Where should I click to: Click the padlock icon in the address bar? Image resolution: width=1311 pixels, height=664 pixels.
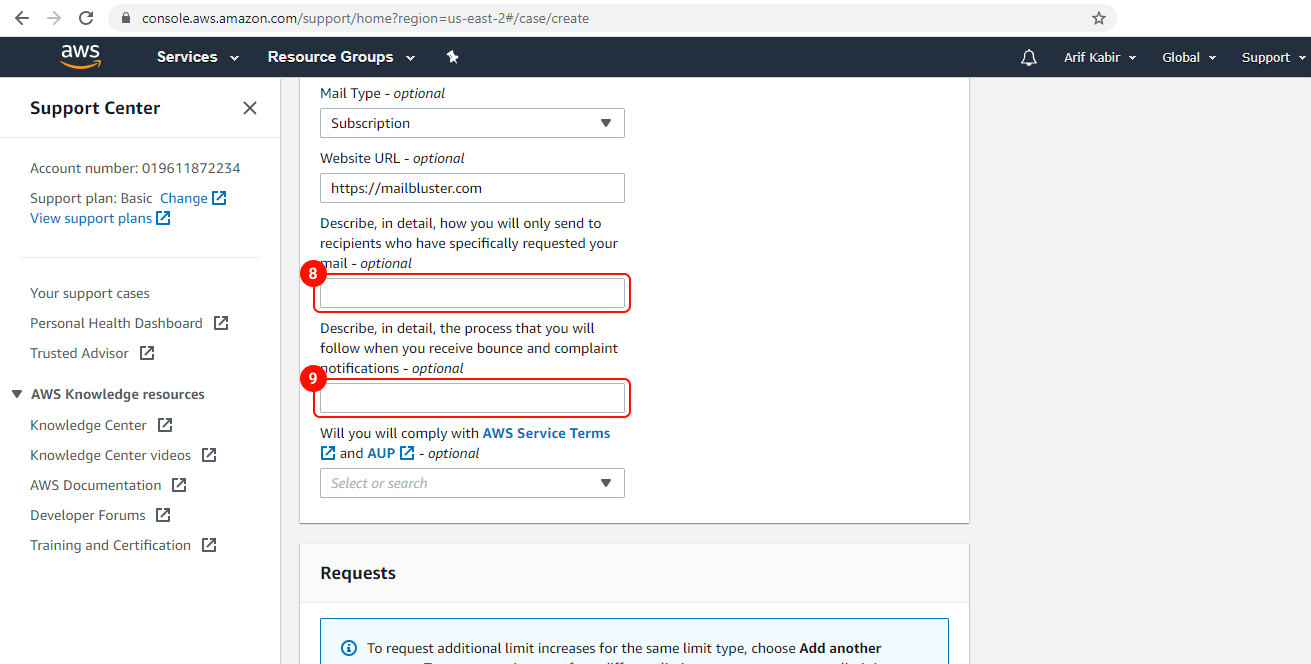pyautogui.click(x=124, y=17)
